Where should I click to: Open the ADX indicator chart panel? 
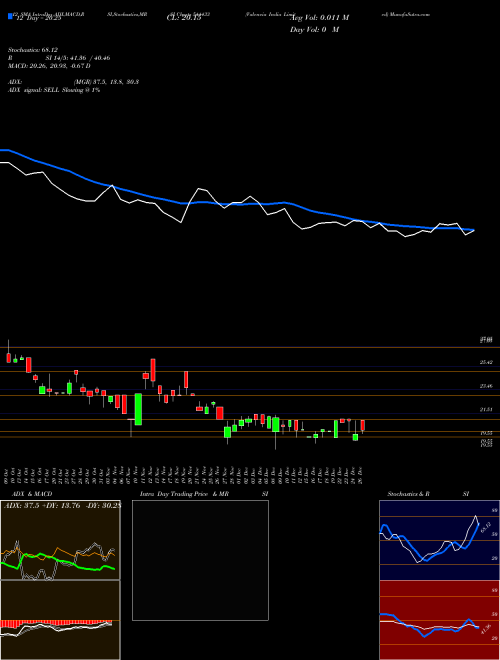click(x=60, y=540)
